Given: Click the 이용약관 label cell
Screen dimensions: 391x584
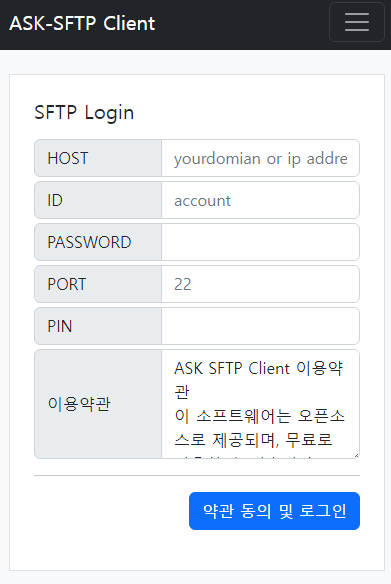Looking at the screenshot, I should point(98,404).
